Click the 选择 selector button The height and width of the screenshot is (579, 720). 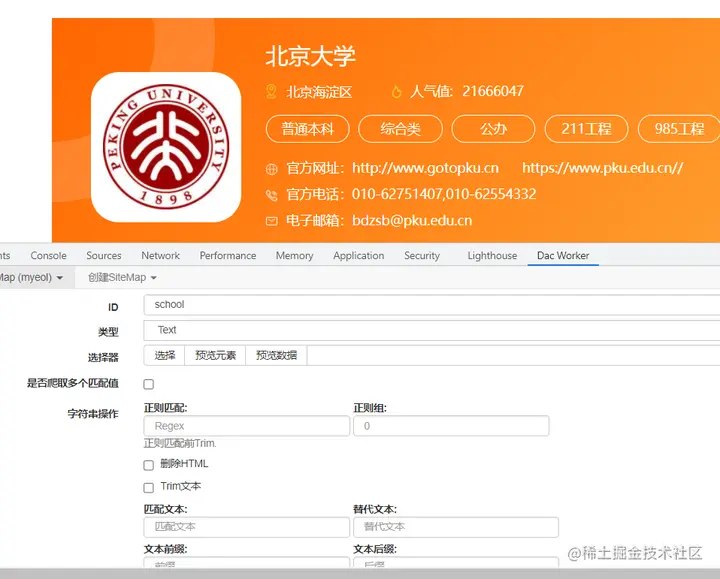point(164,355)
